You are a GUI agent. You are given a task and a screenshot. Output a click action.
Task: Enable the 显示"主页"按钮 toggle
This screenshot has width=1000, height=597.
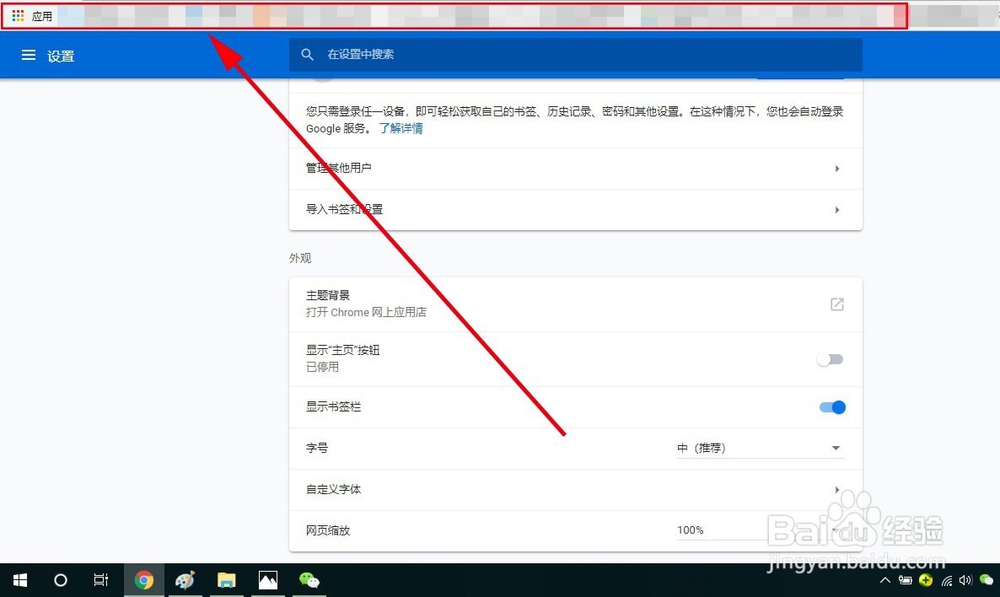point(830,359)
